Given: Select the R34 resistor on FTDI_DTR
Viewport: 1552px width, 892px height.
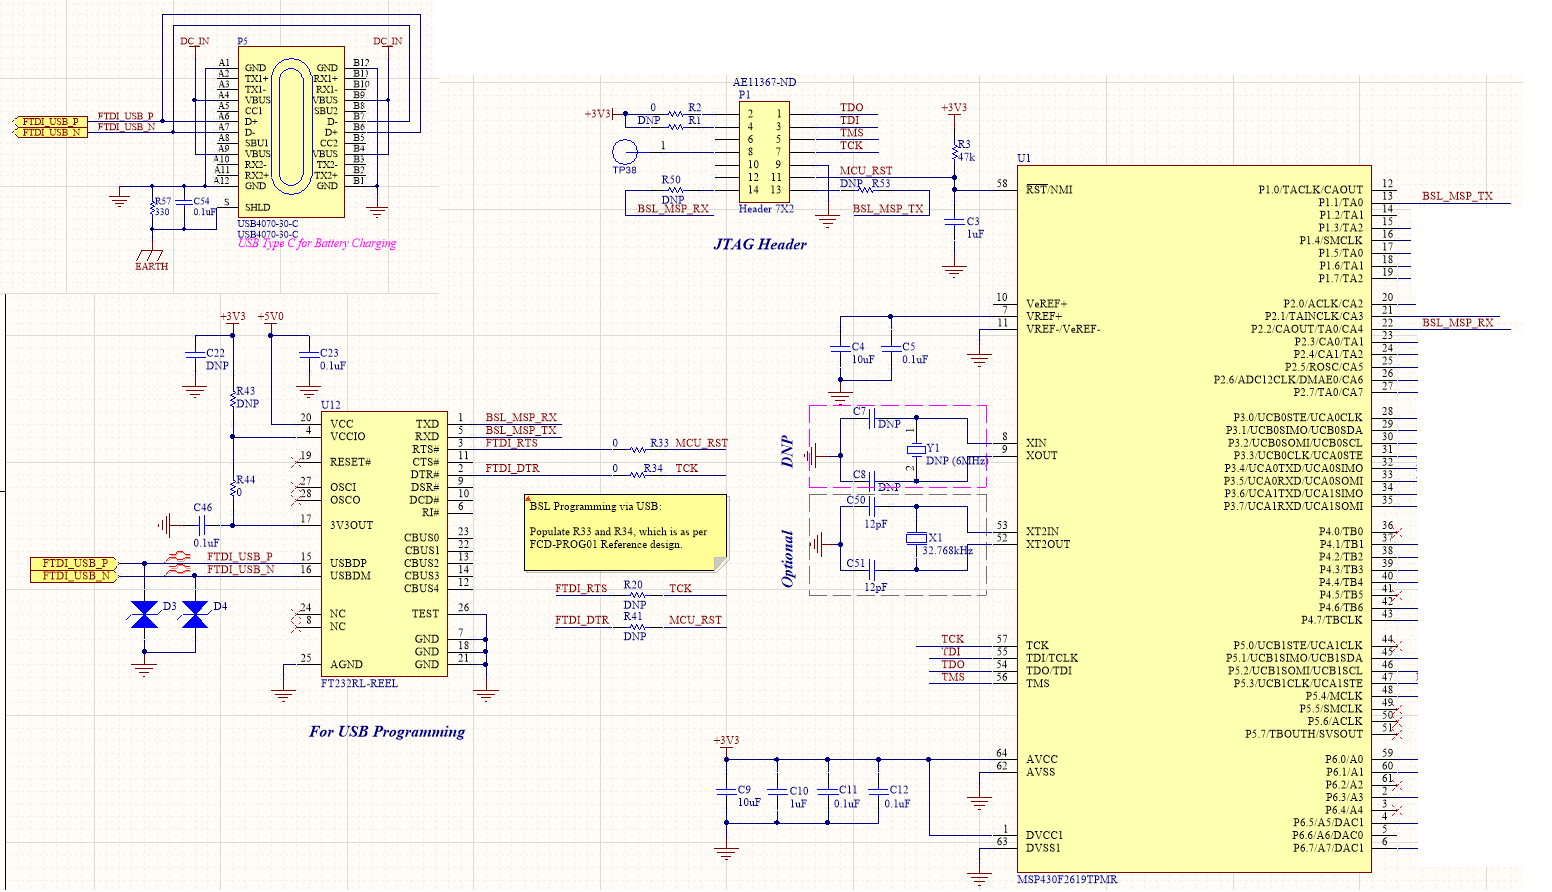Looking at the screenshot, I should [x=636, y=474].
